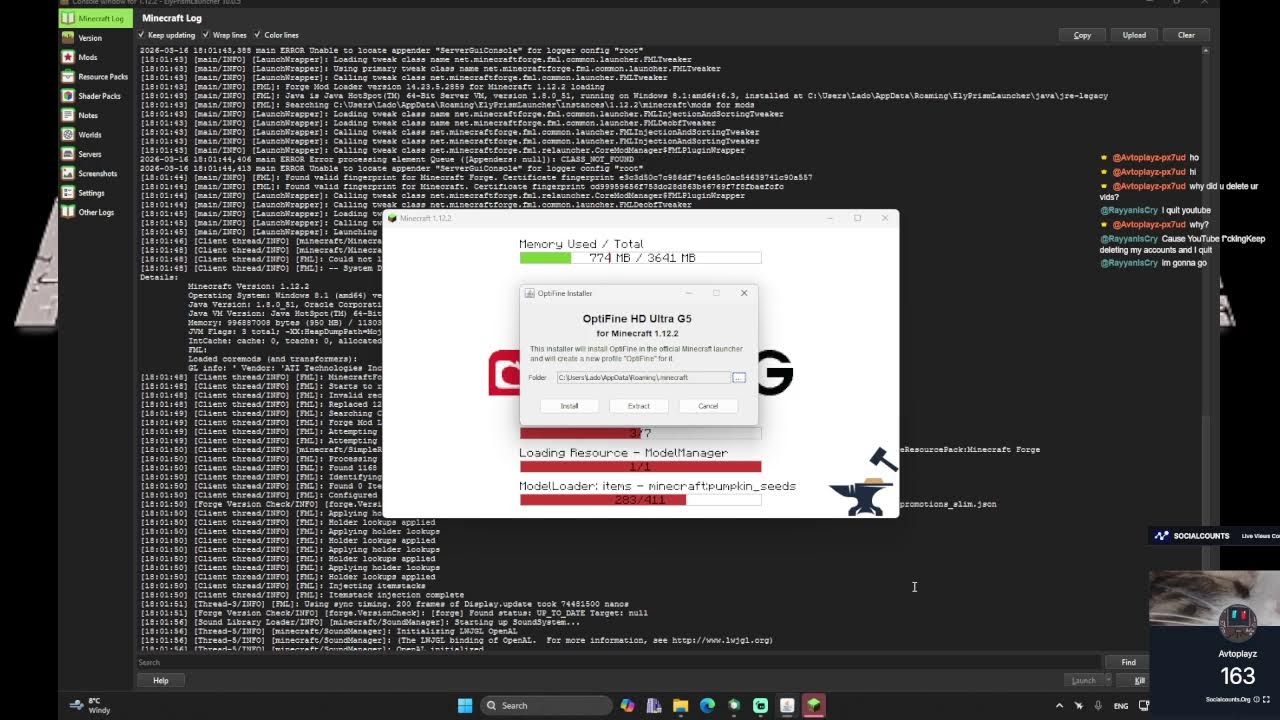Screen dimensions: 1280x720
Task: Go to Resource Packs in the sidebar
Action: [x=95, y=77]
